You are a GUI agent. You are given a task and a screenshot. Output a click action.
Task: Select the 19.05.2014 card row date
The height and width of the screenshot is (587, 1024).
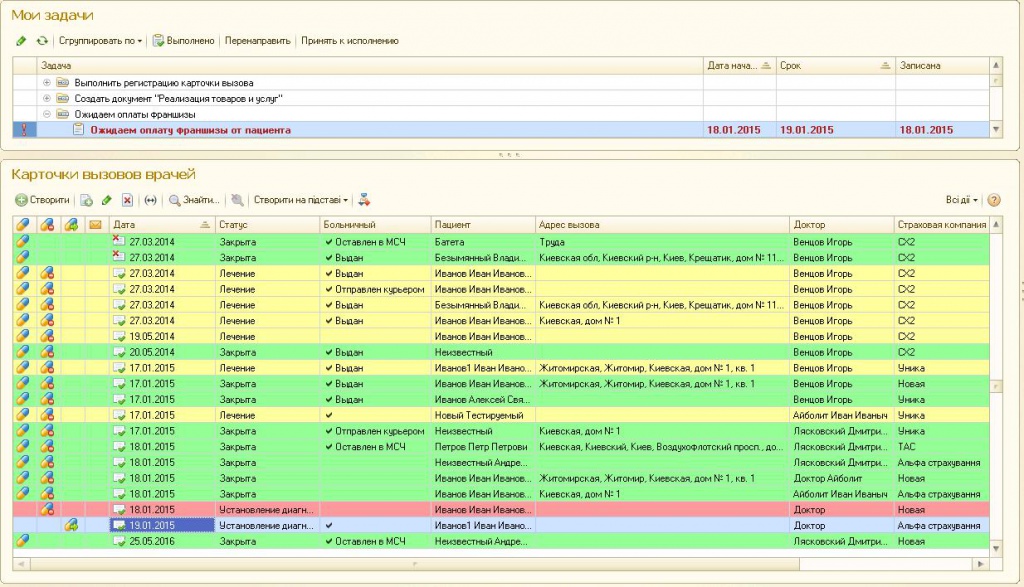tap(162, 336)
